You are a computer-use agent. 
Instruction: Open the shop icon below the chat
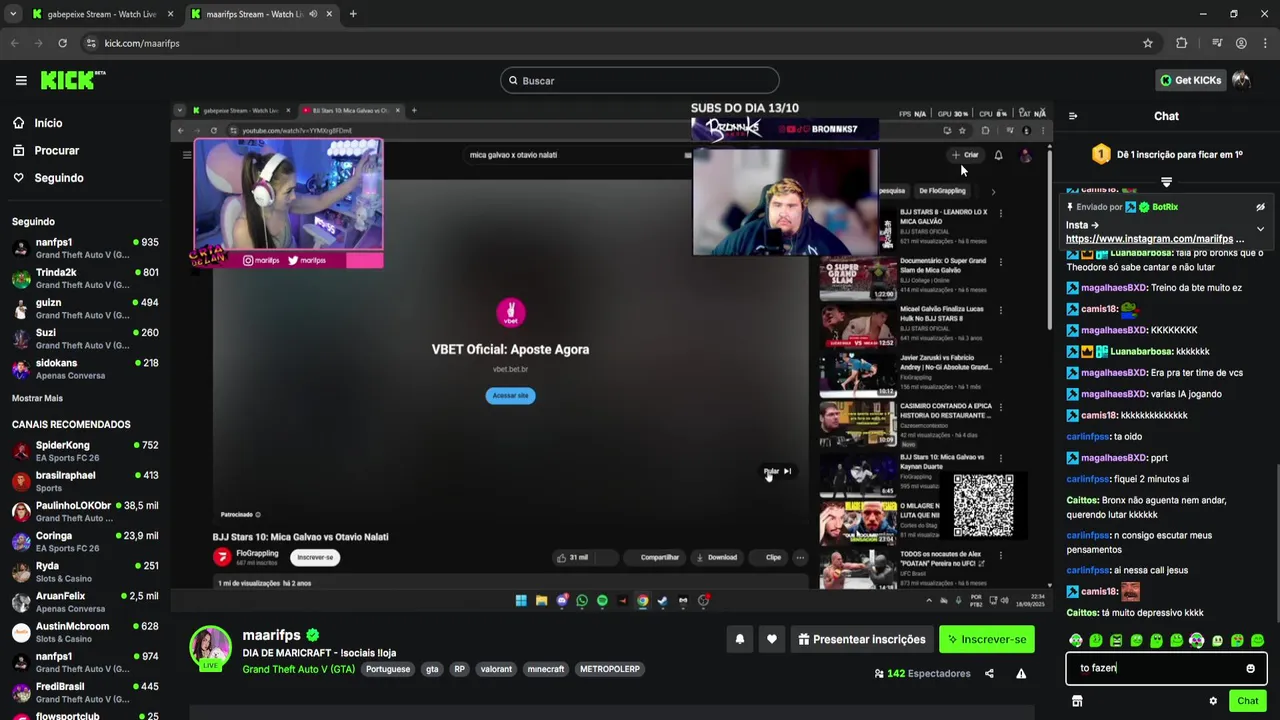(x=1077, y=701)
